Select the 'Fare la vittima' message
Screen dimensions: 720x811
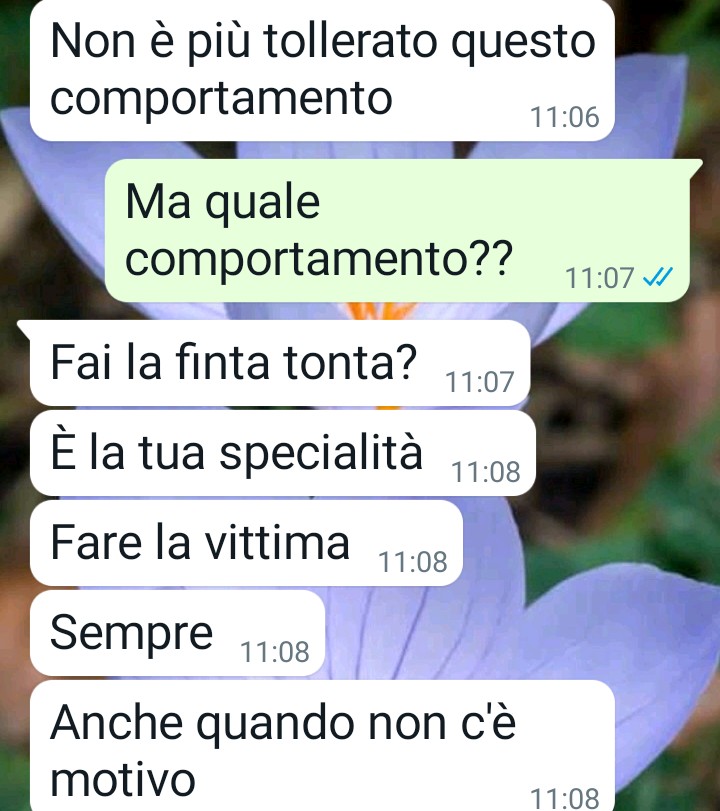pyautogui.click(x=246, y=543)
